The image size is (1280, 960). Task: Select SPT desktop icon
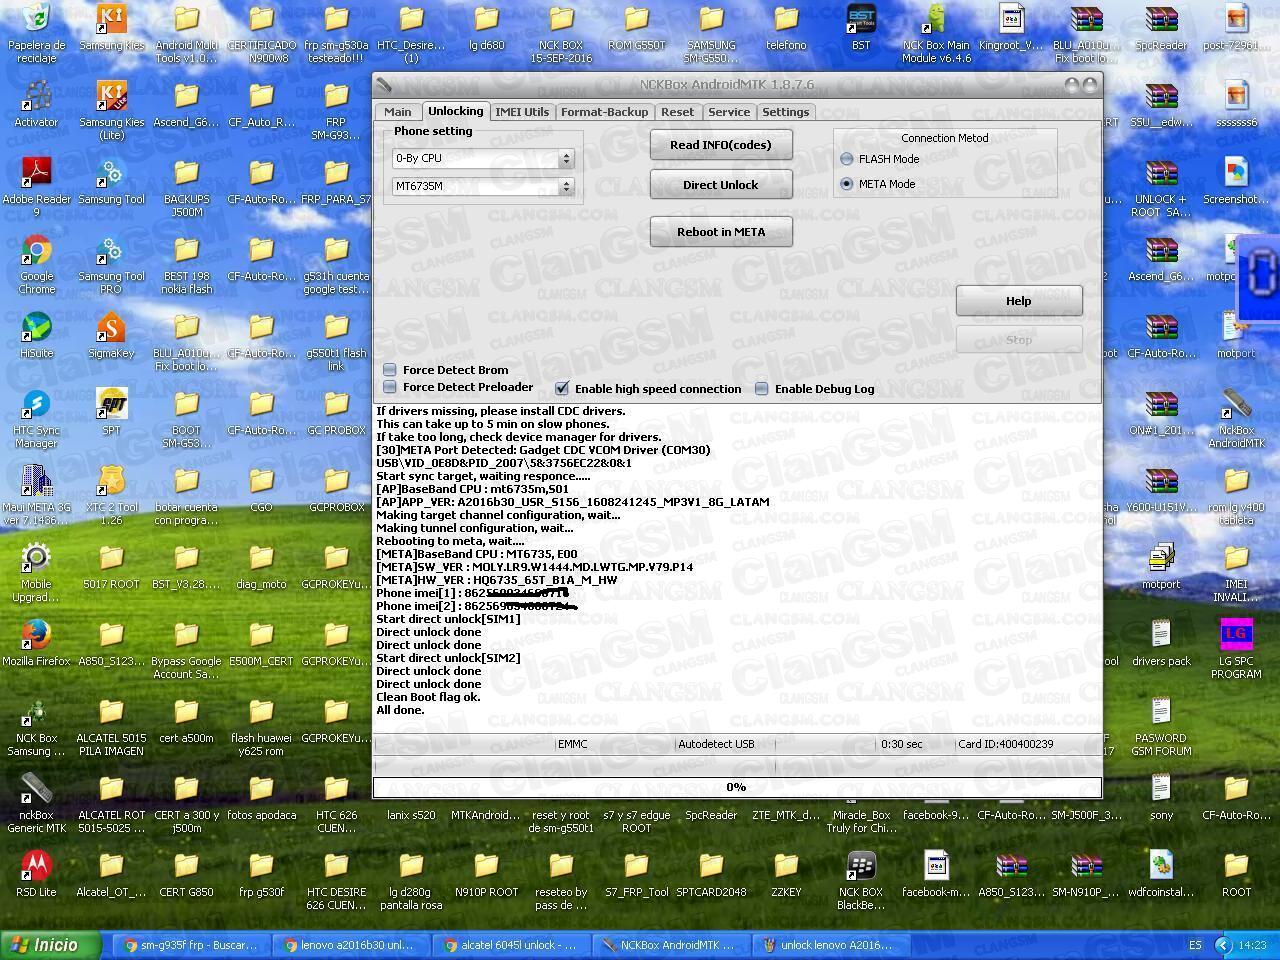pyautogui.click(x=111, y=412)
